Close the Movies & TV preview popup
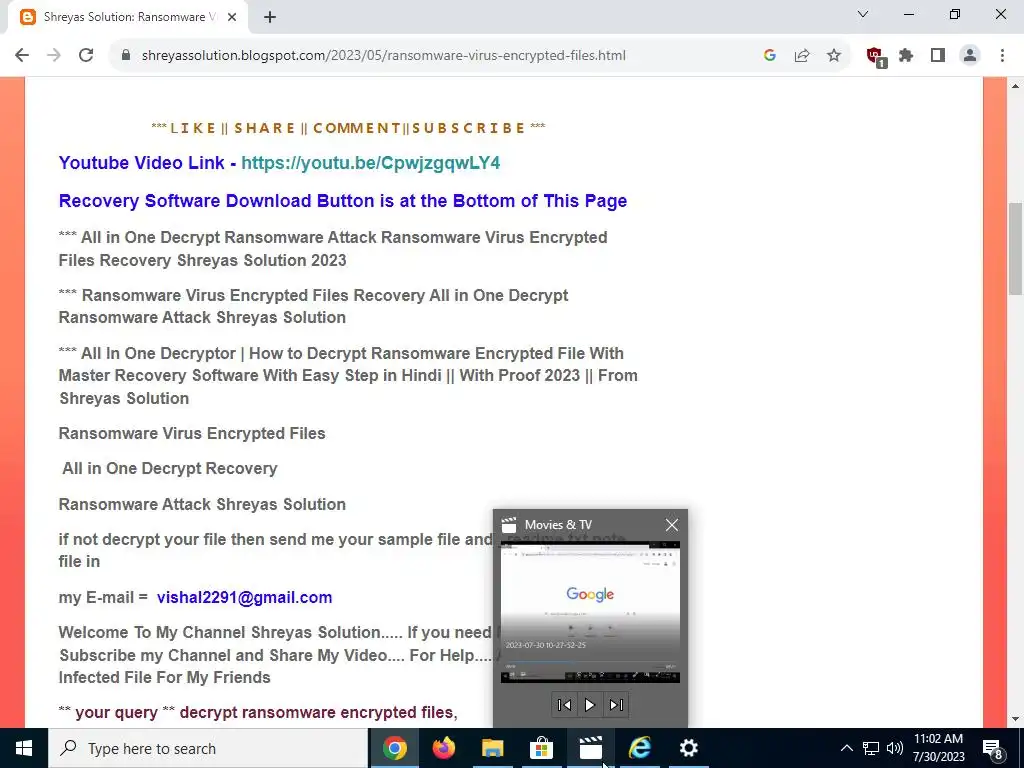1024x768 pixels. tap(671, 525)
